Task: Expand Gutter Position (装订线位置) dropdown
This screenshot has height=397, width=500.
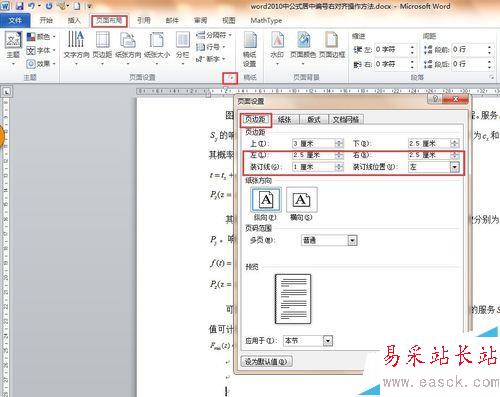Action: click(x=455, y=167)
